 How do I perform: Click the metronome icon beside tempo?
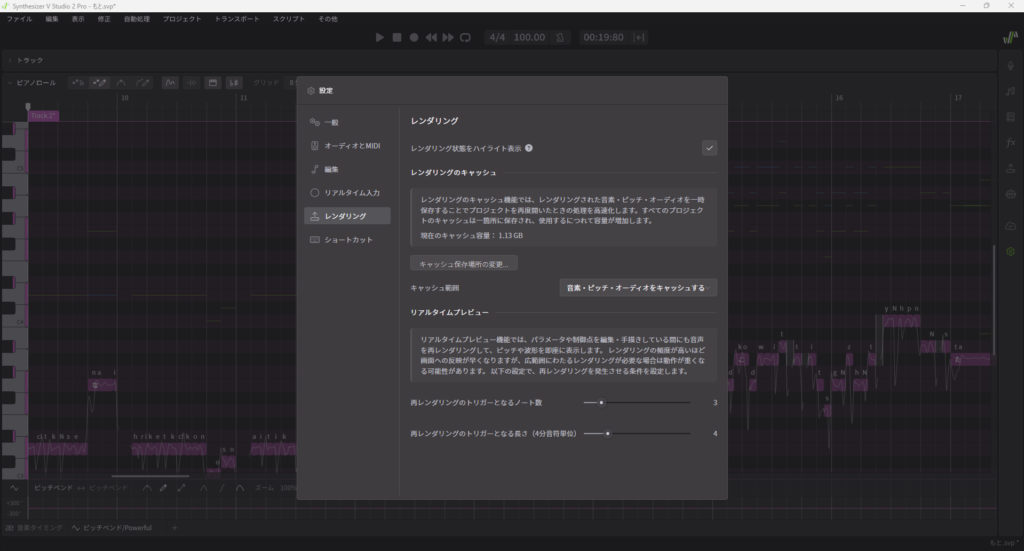(561, 37)
